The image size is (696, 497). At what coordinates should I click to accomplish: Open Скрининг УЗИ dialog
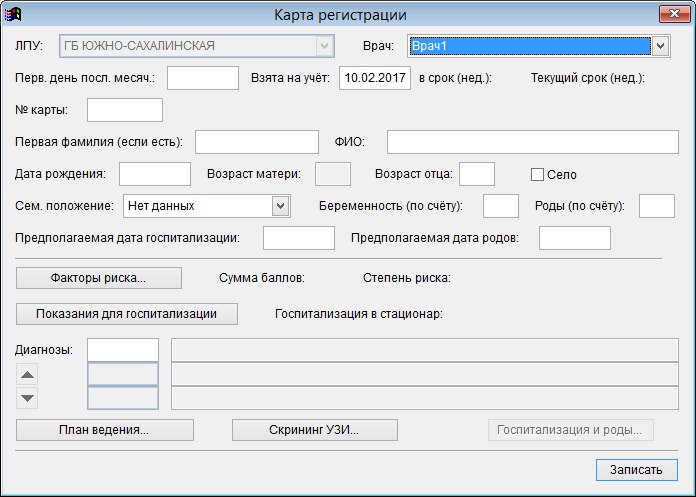[x=315, y=430]
